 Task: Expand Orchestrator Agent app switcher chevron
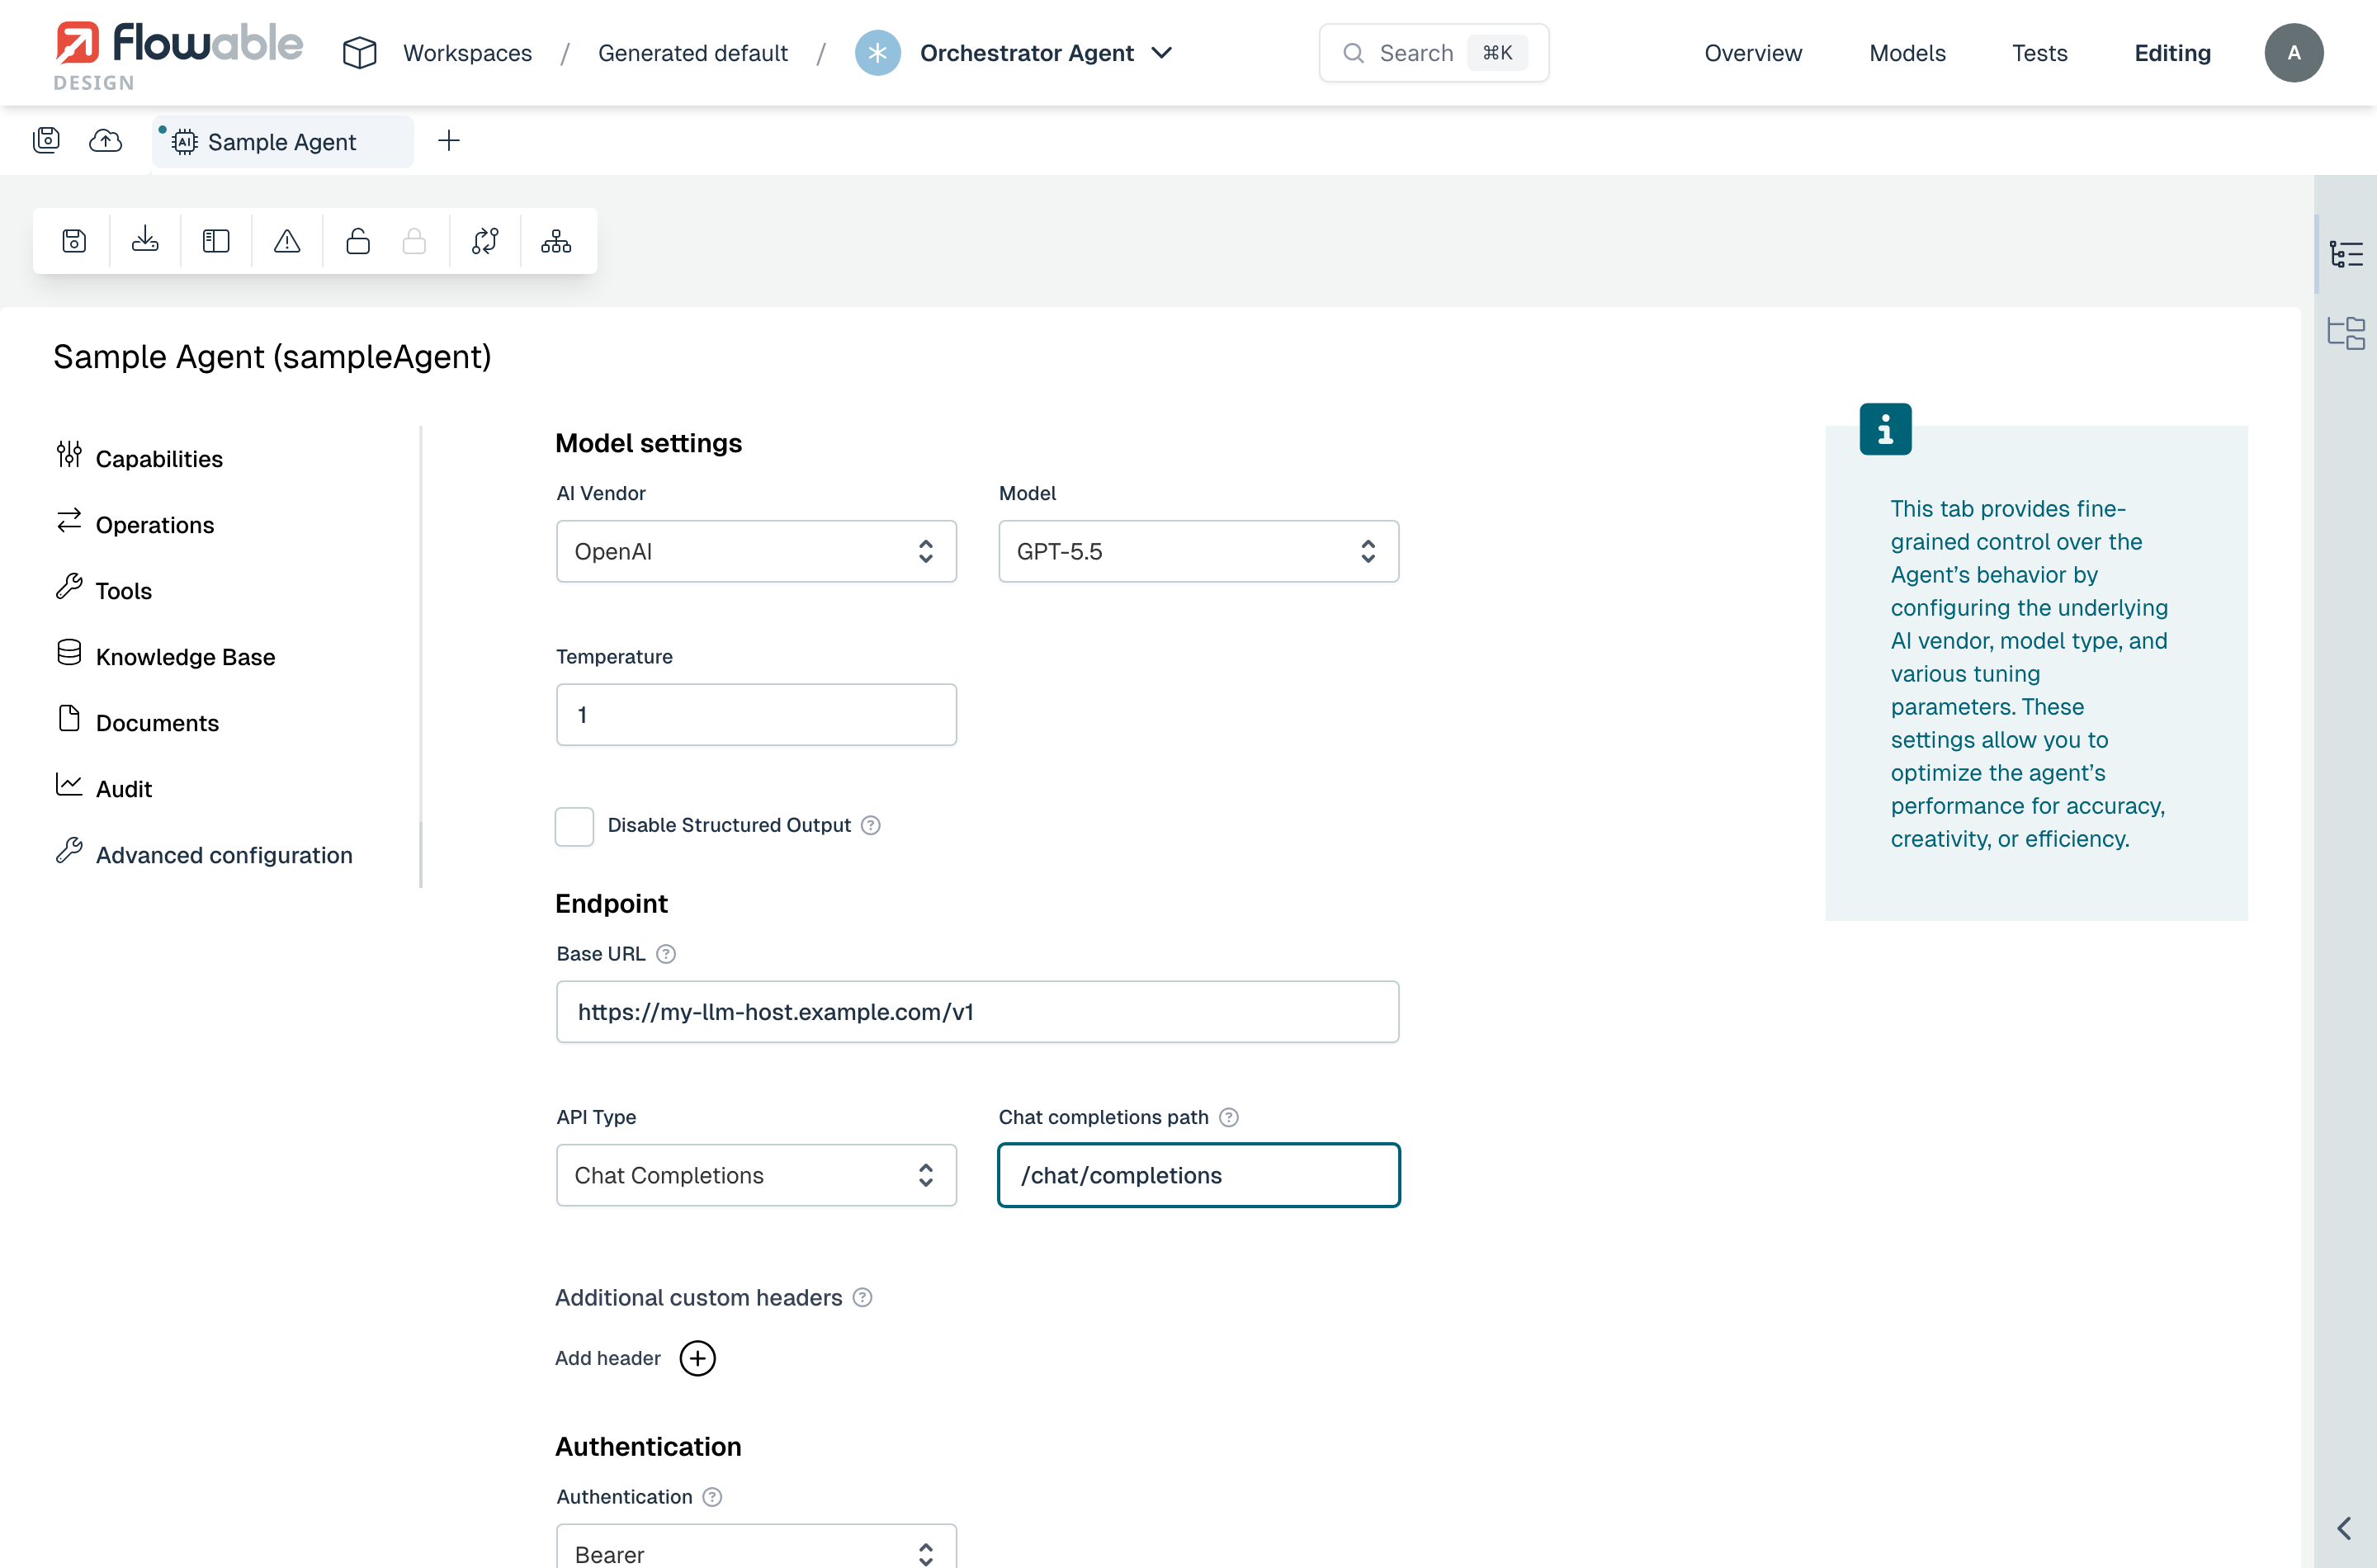(1161, 53)
